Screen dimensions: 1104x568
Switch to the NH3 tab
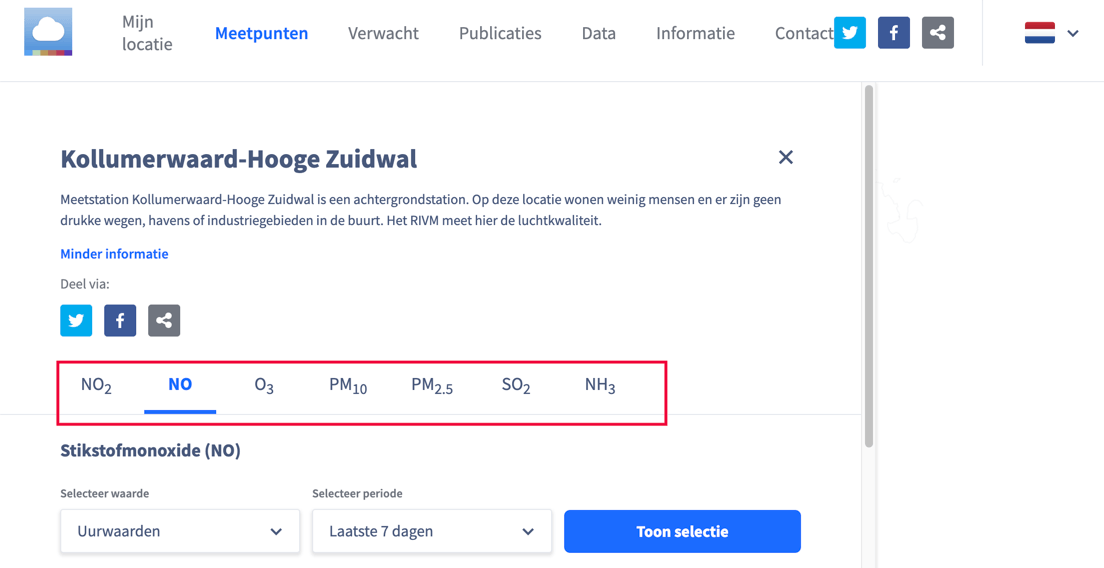tap(600, 386)
